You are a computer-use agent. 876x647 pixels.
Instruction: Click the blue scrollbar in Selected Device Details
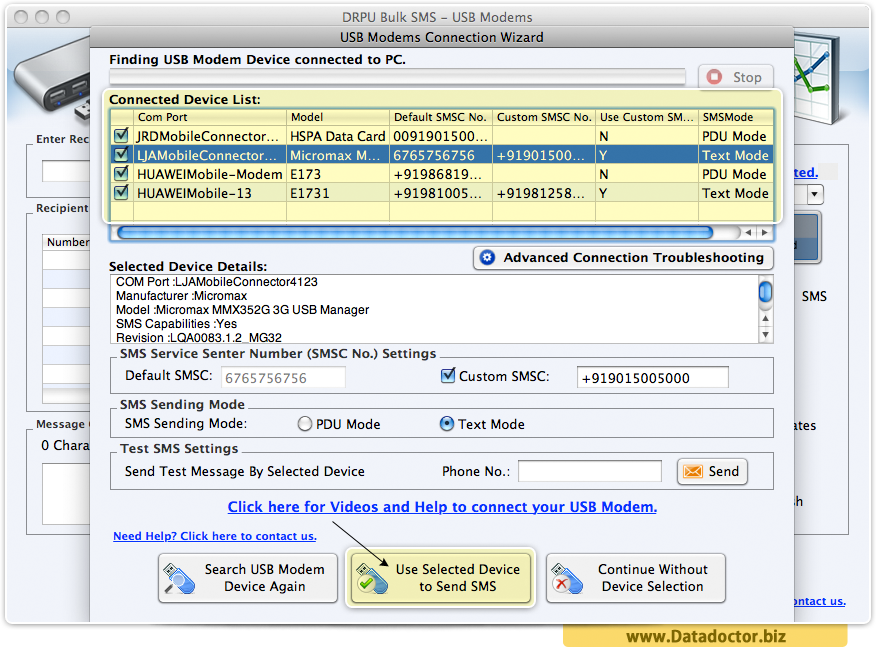(763, 291)
